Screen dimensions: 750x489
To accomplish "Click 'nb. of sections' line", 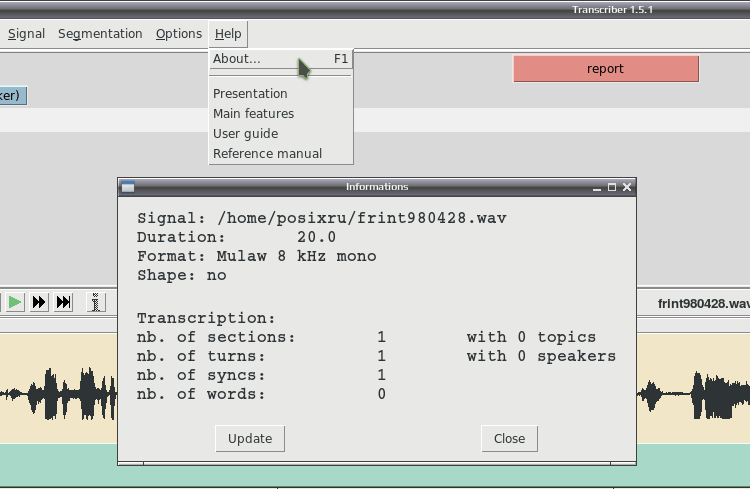I will pos(261,337).
